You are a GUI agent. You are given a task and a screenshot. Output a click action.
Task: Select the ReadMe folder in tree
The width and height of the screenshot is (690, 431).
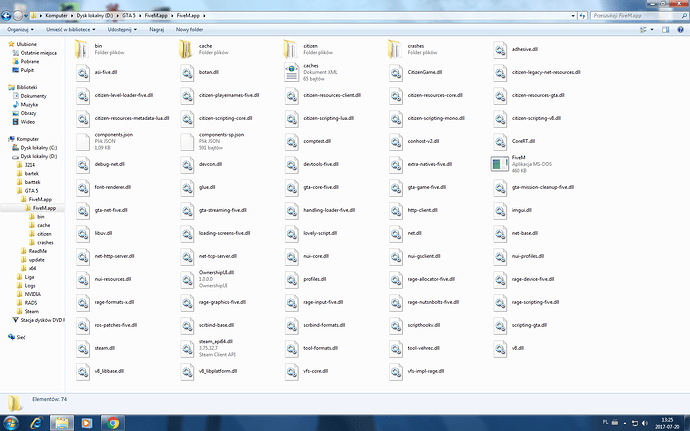pyautogui.click(x=38, y=251)
